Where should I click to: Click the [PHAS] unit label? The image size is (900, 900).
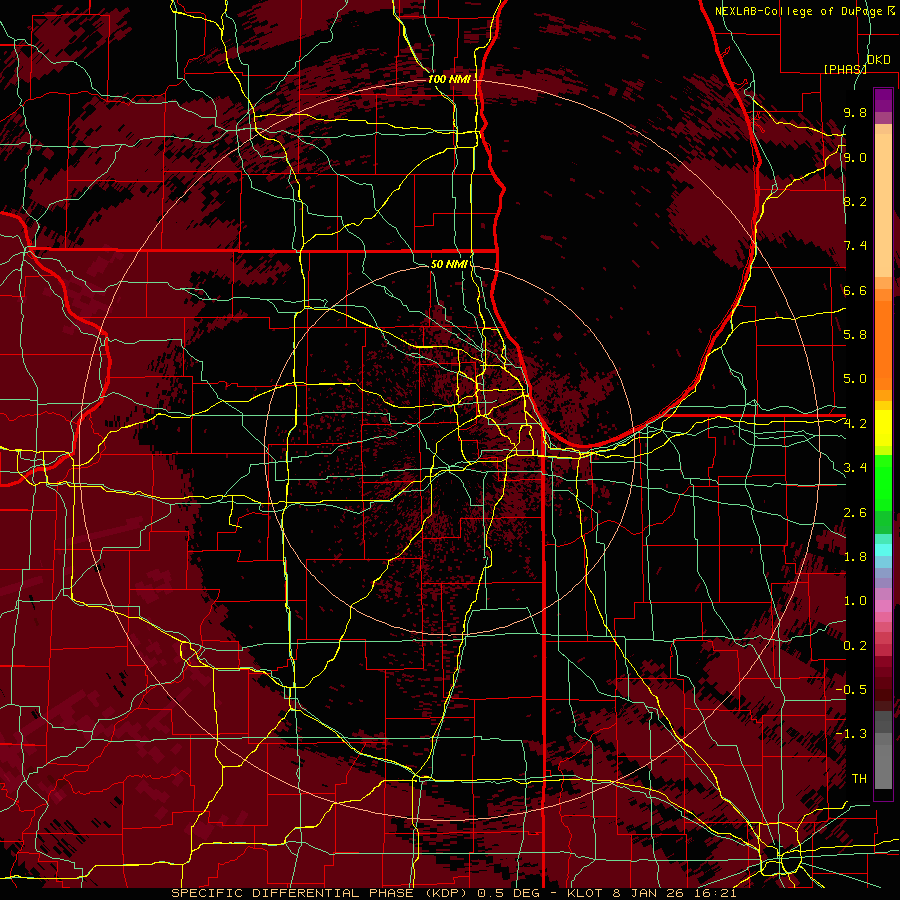(845, 69)
